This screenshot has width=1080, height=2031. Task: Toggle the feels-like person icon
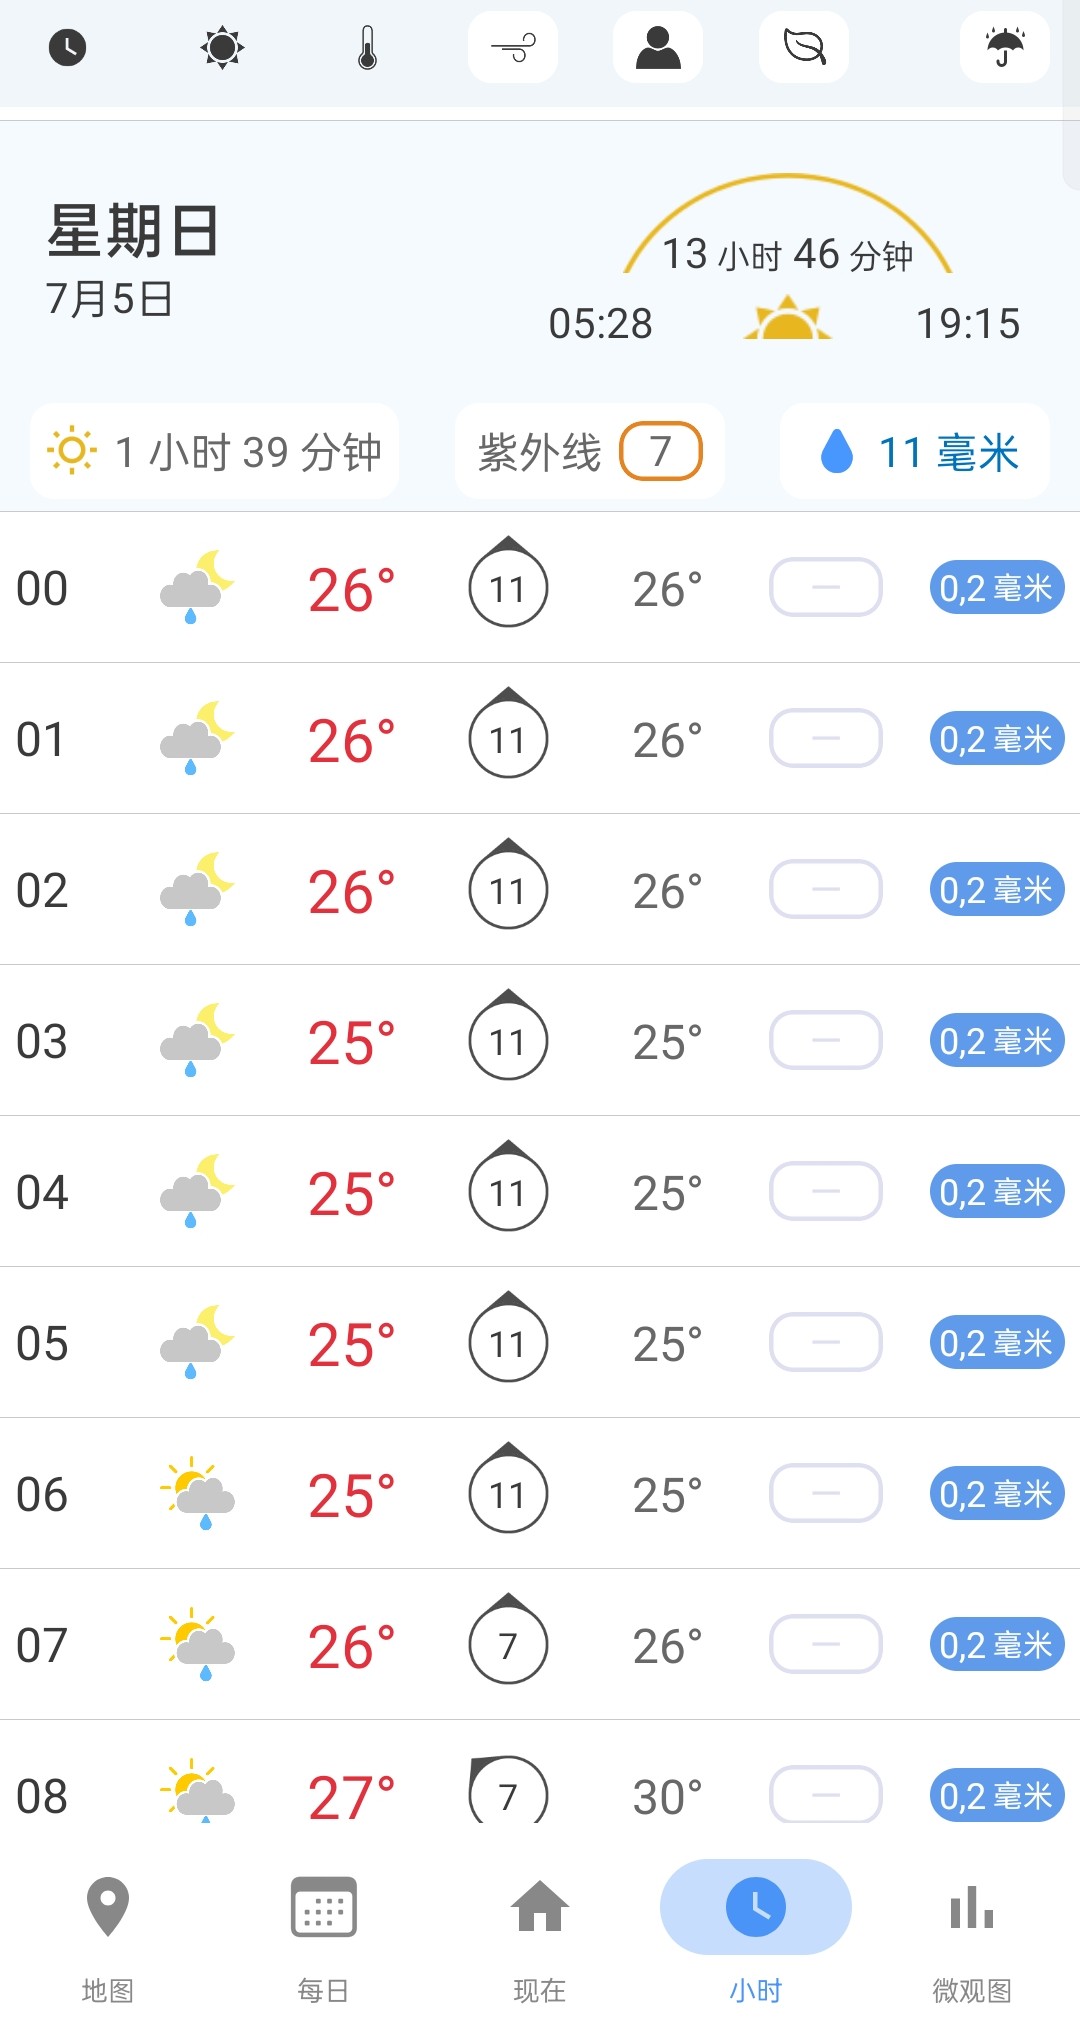click(x=658, y=47)
